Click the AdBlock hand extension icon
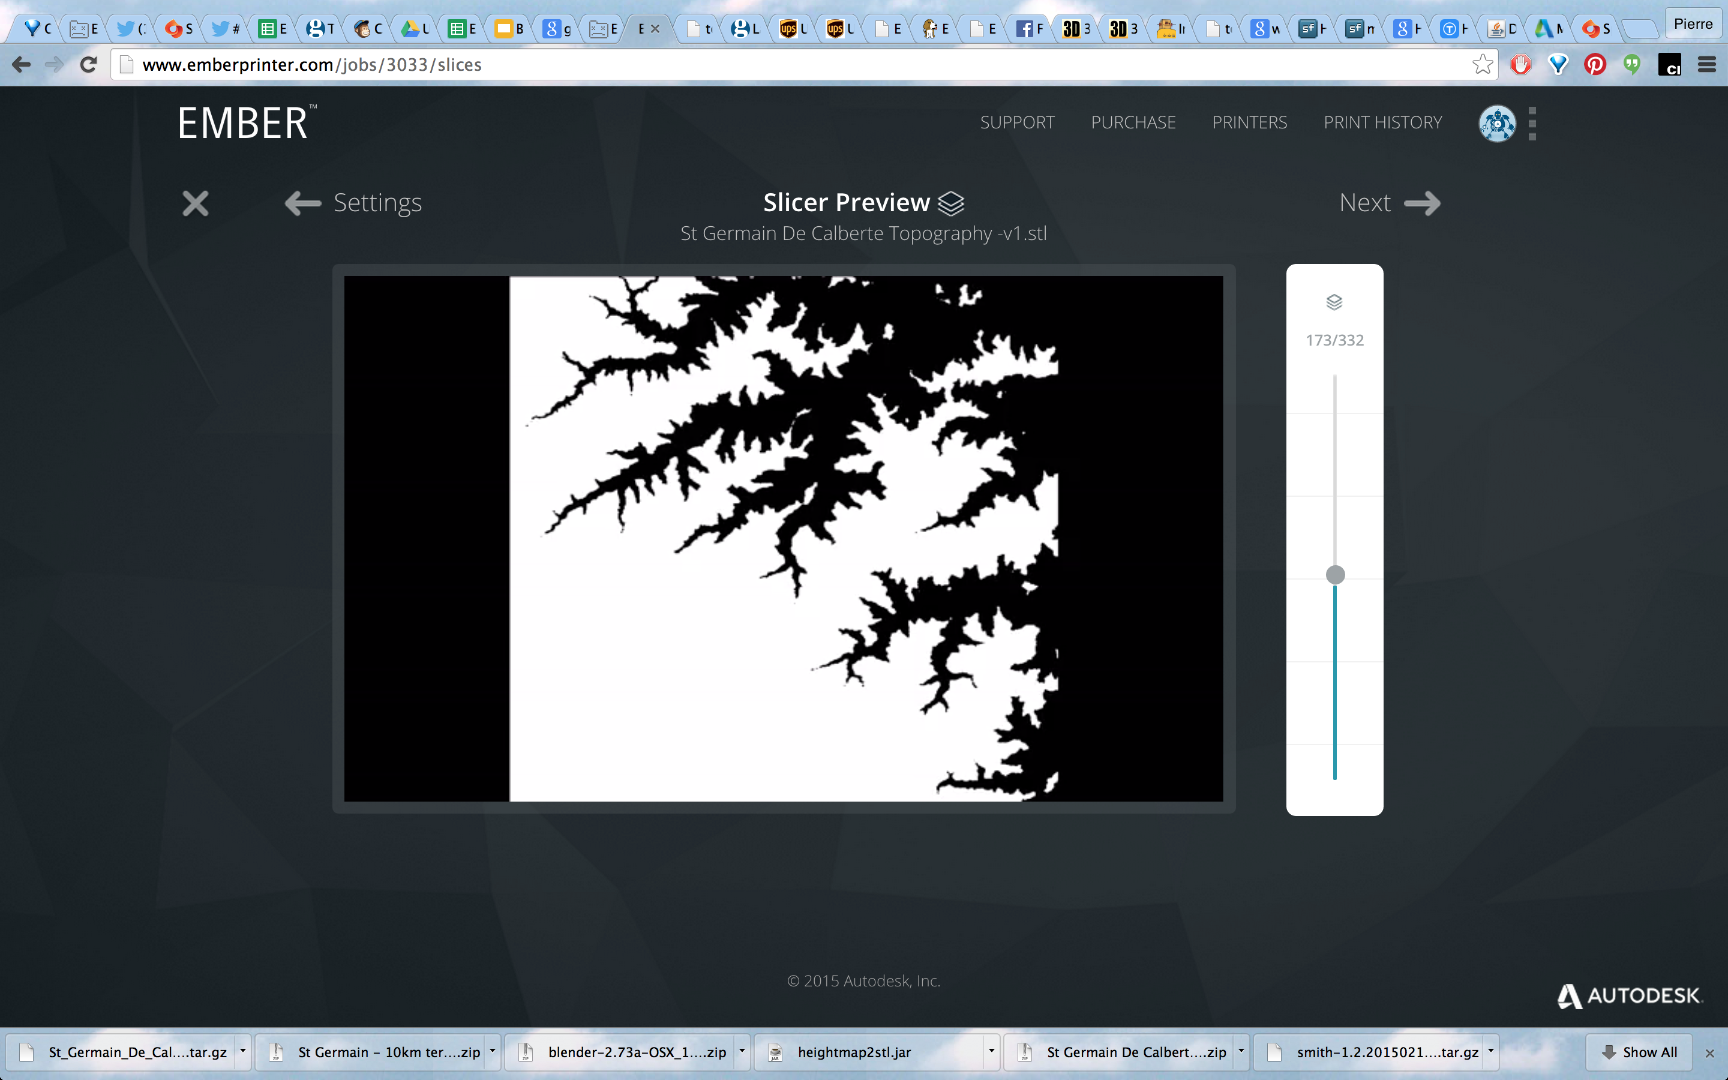The height and width of the screenshot is (1080, 1728). [1521, 64]
